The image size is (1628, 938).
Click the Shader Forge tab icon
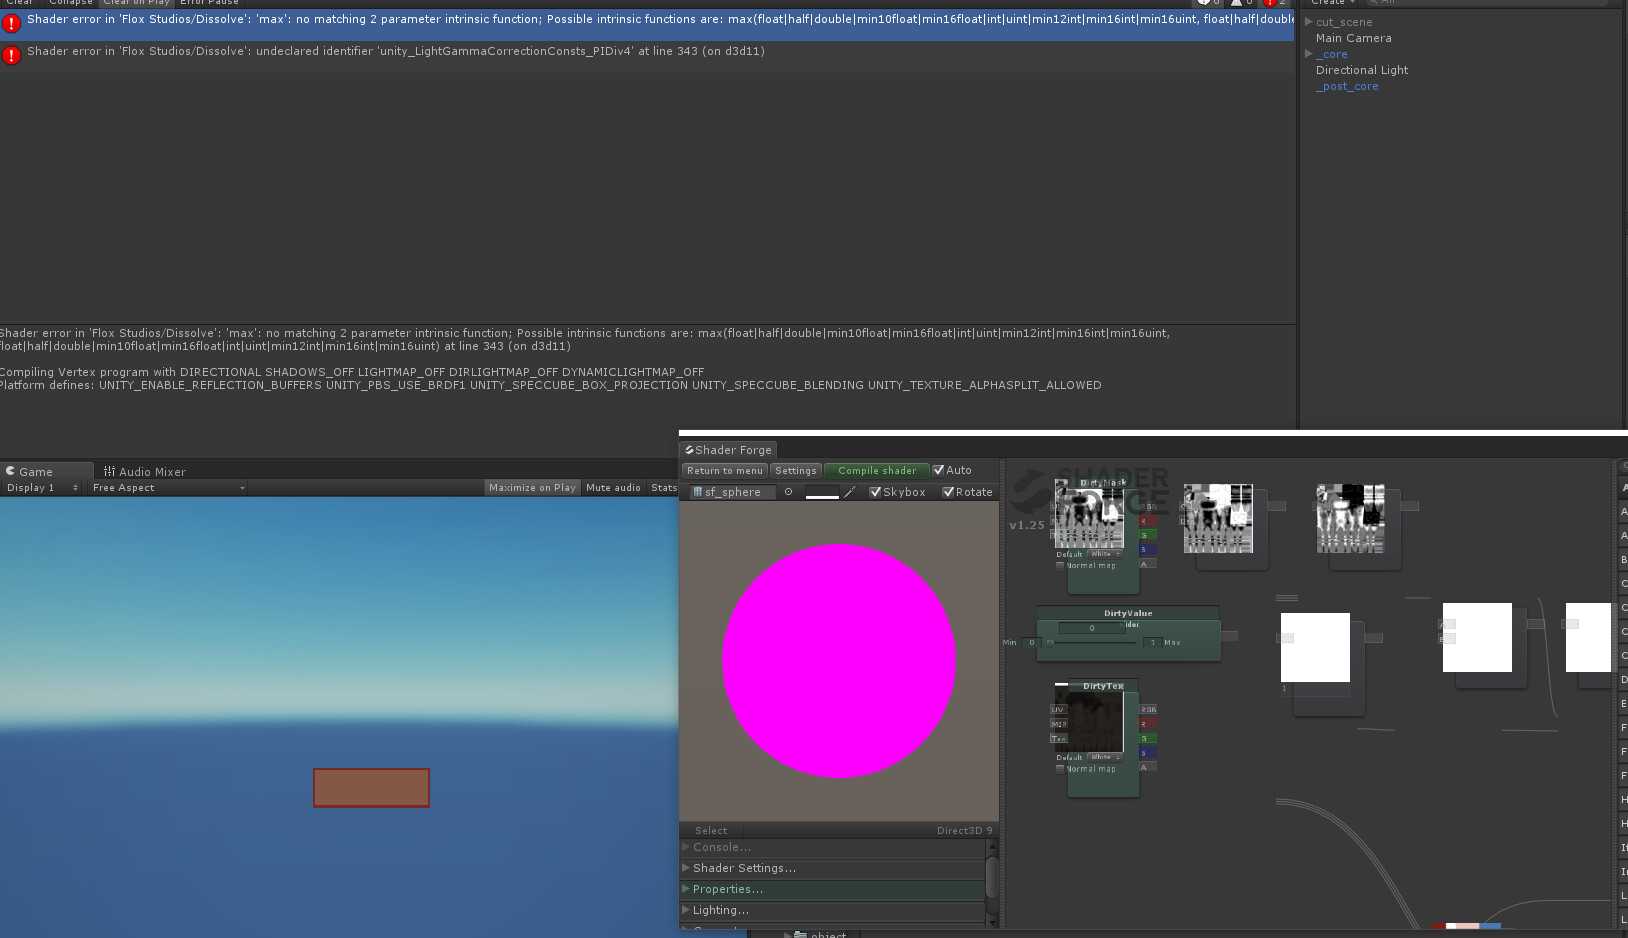(690, 450)
